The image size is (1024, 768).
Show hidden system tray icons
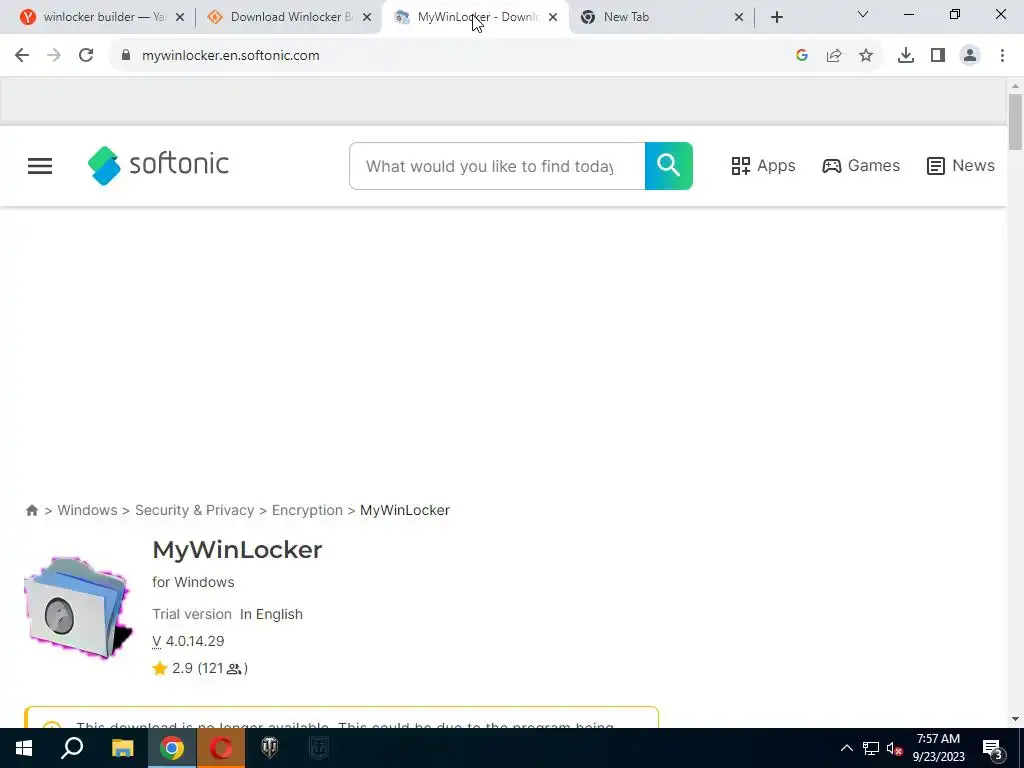click(846, 748)
